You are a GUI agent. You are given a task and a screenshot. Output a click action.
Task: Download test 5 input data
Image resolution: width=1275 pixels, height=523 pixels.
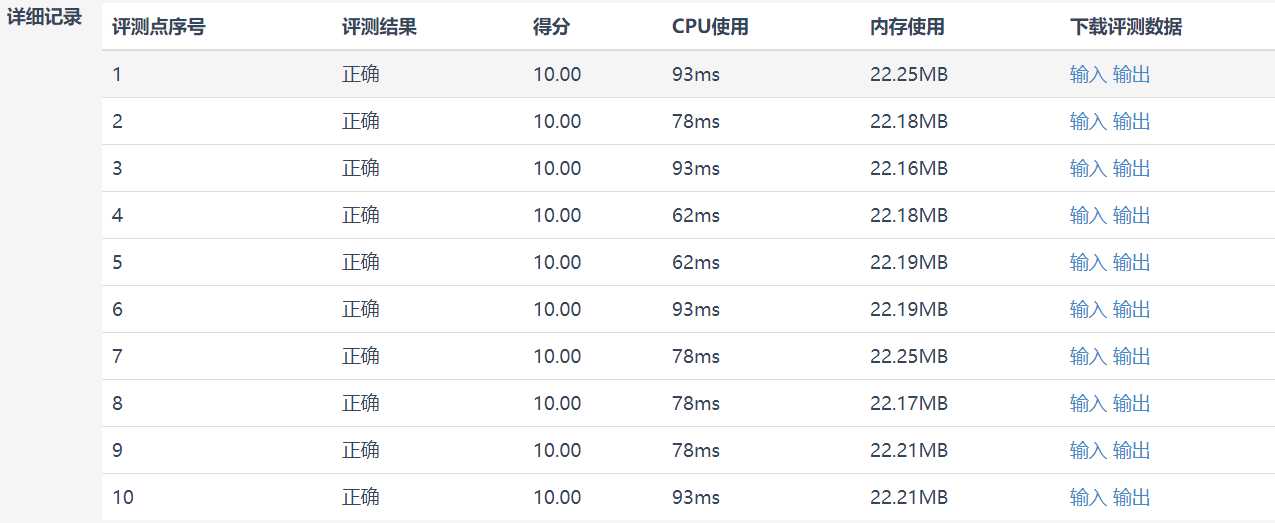(x=1088, y=263)
